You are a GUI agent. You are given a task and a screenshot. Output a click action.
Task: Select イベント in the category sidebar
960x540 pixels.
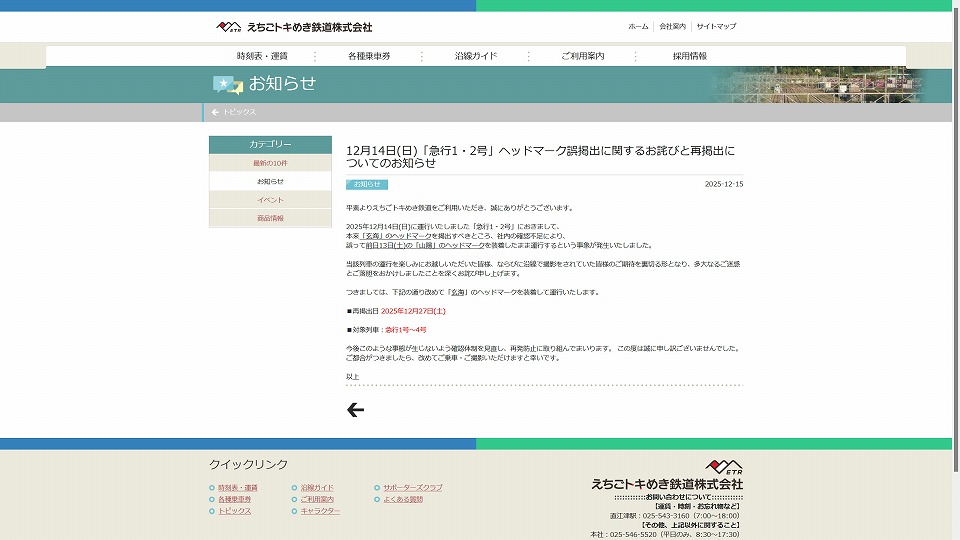tap(270, 200)
